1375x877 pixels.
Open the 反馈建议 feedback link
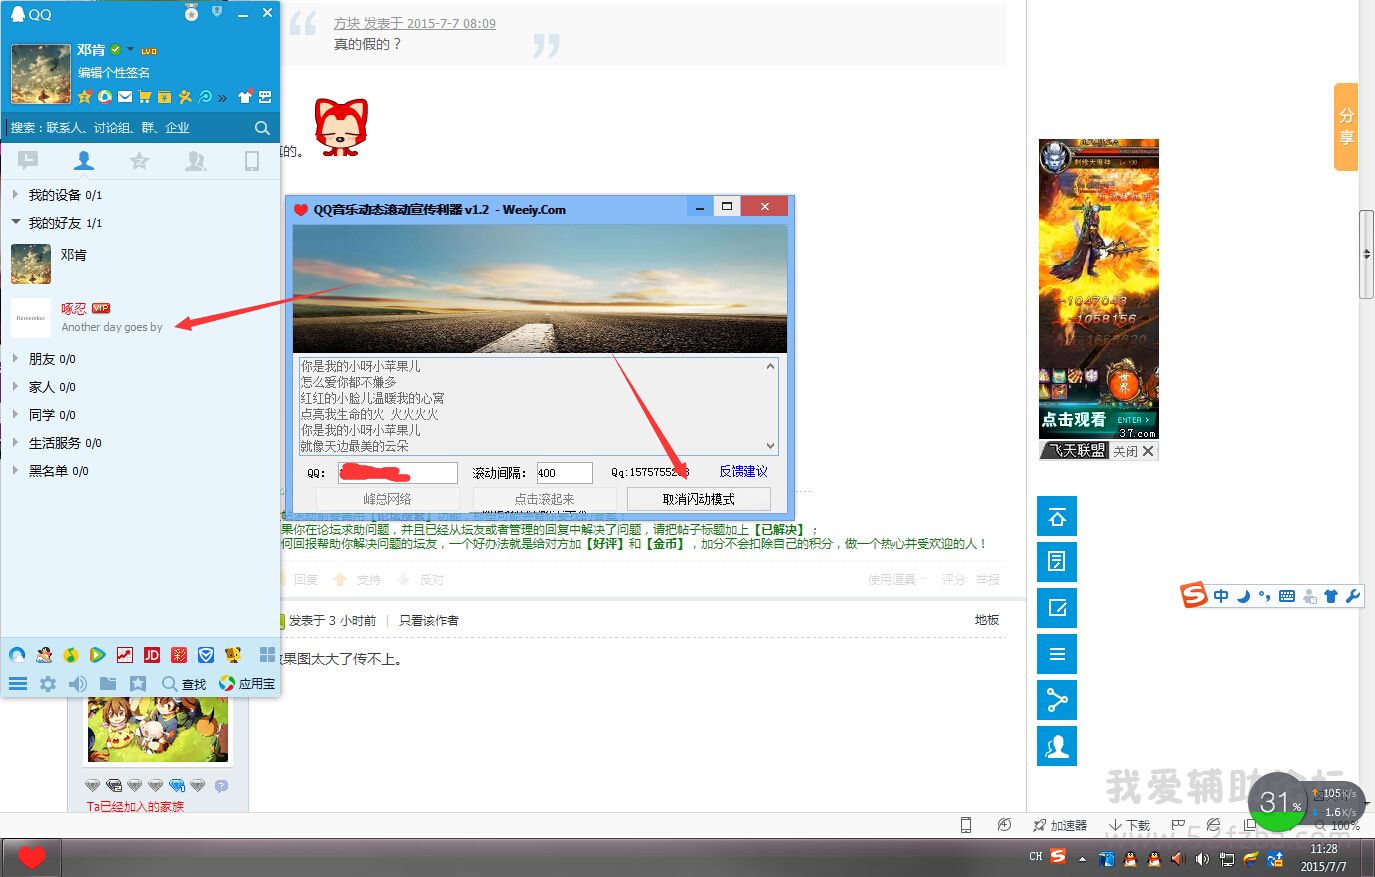[x=743, y=472]
